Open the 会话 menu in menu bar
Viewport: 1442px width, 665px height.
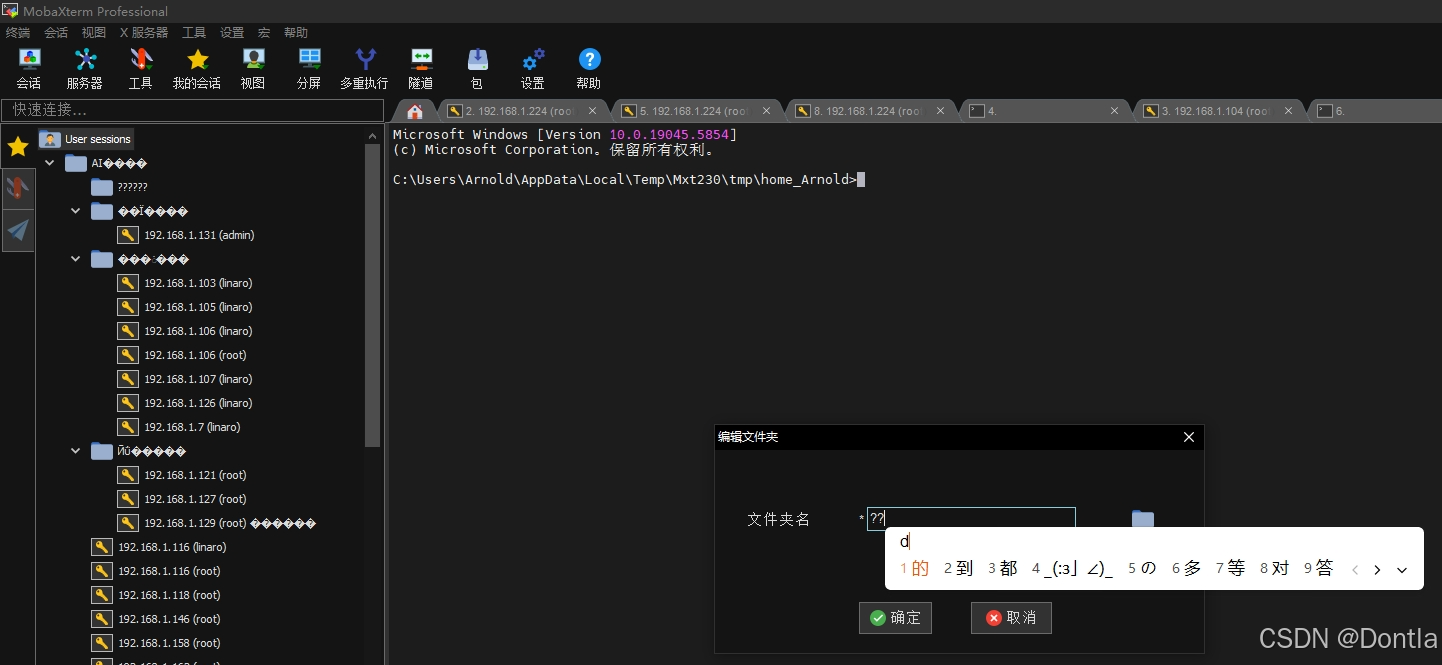tap(56, 32)
